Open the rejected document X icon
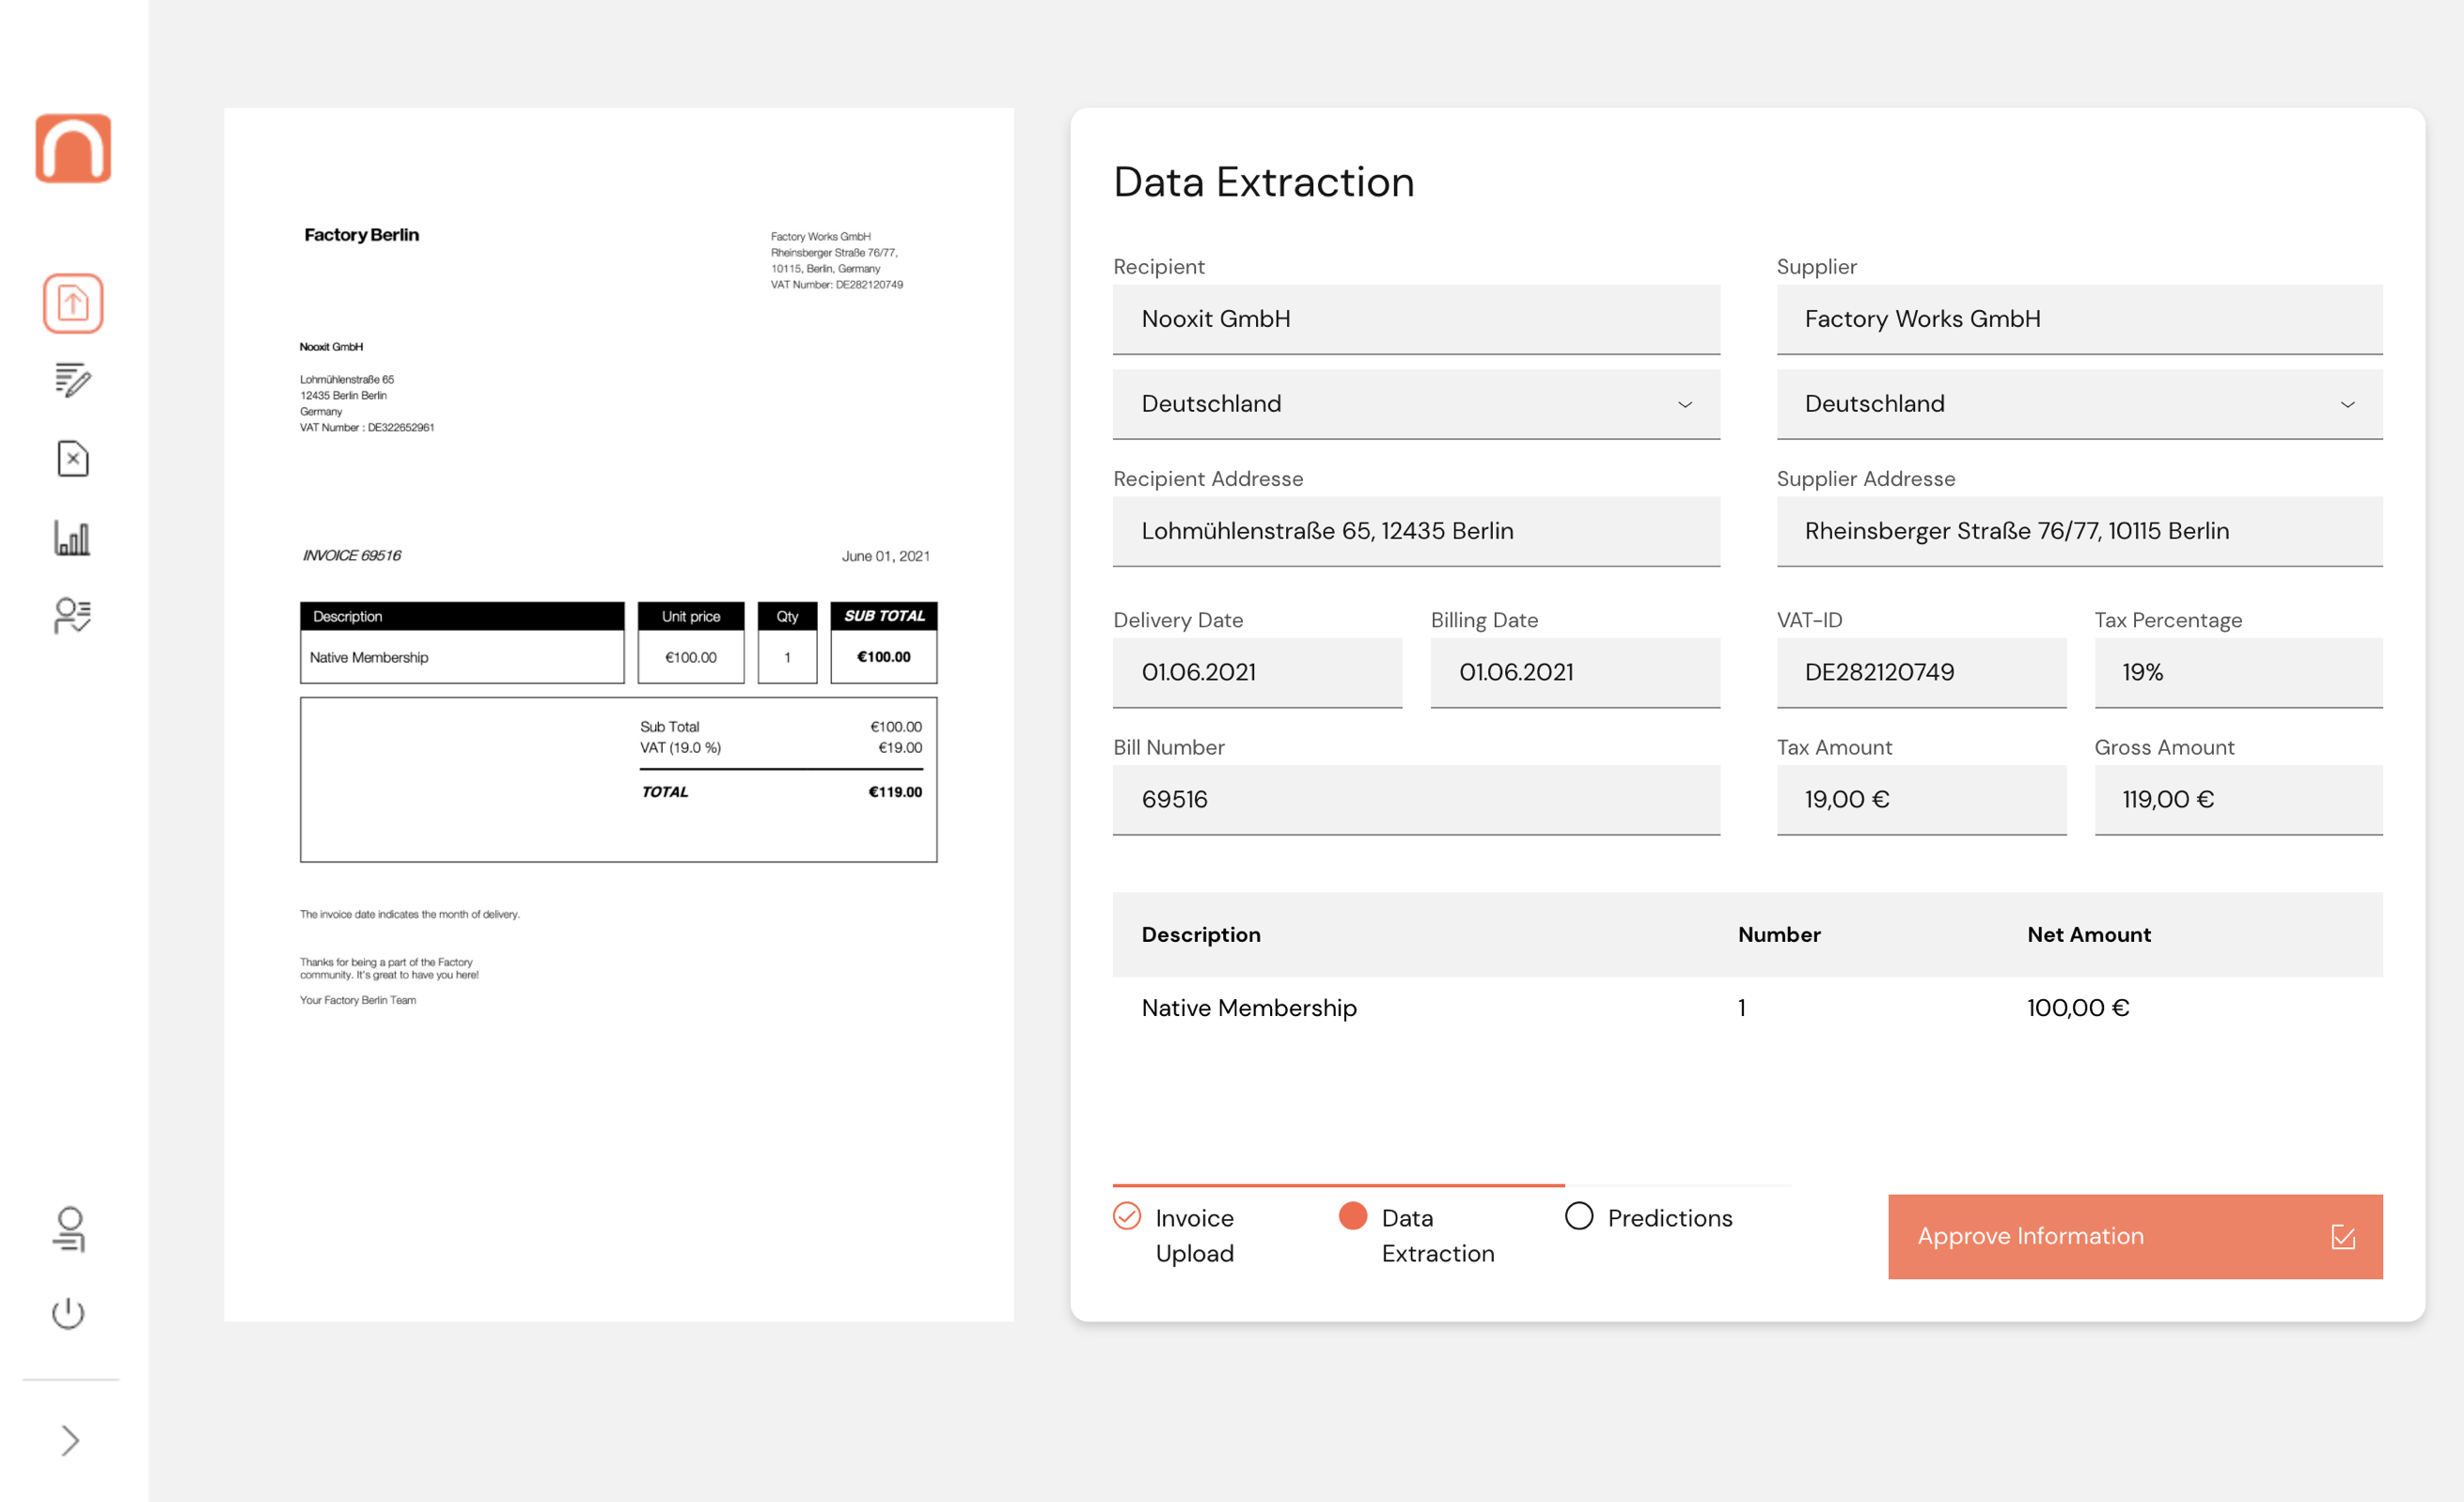This screenshot has width=2464, height=1502. click(x=73, y=459)
